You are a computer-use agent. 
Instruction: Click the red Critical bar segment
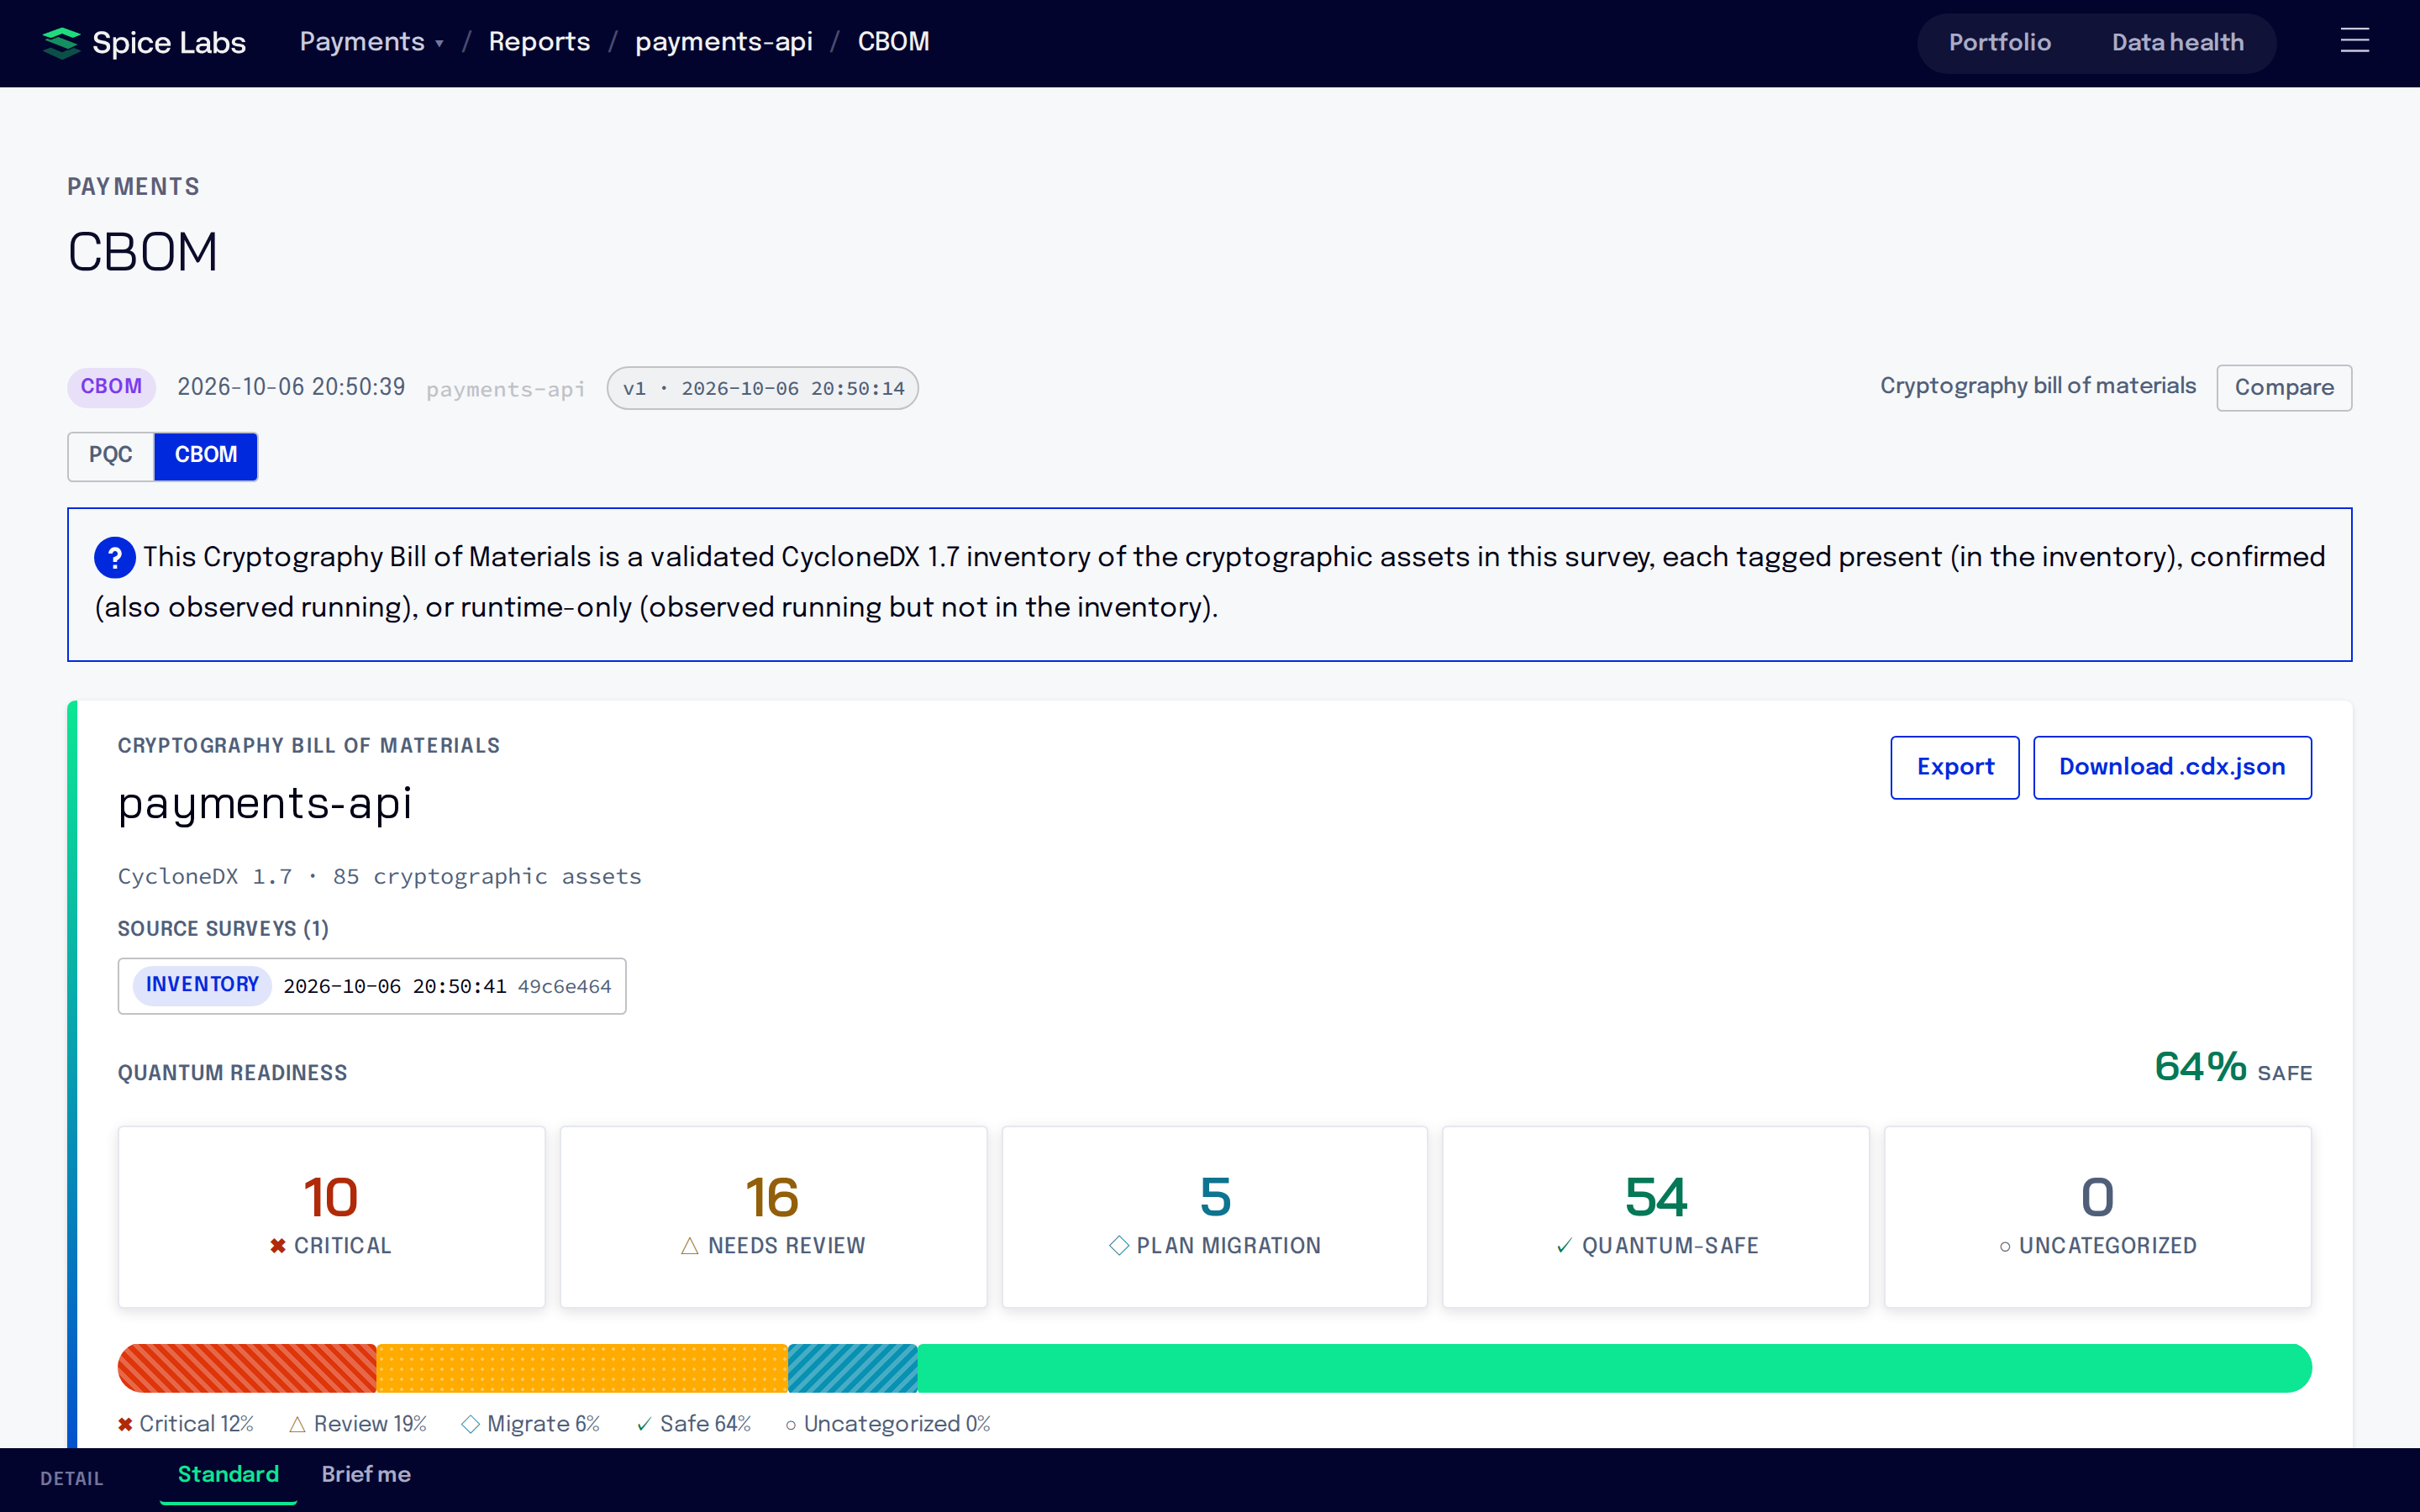click(x=247, y=1368)
